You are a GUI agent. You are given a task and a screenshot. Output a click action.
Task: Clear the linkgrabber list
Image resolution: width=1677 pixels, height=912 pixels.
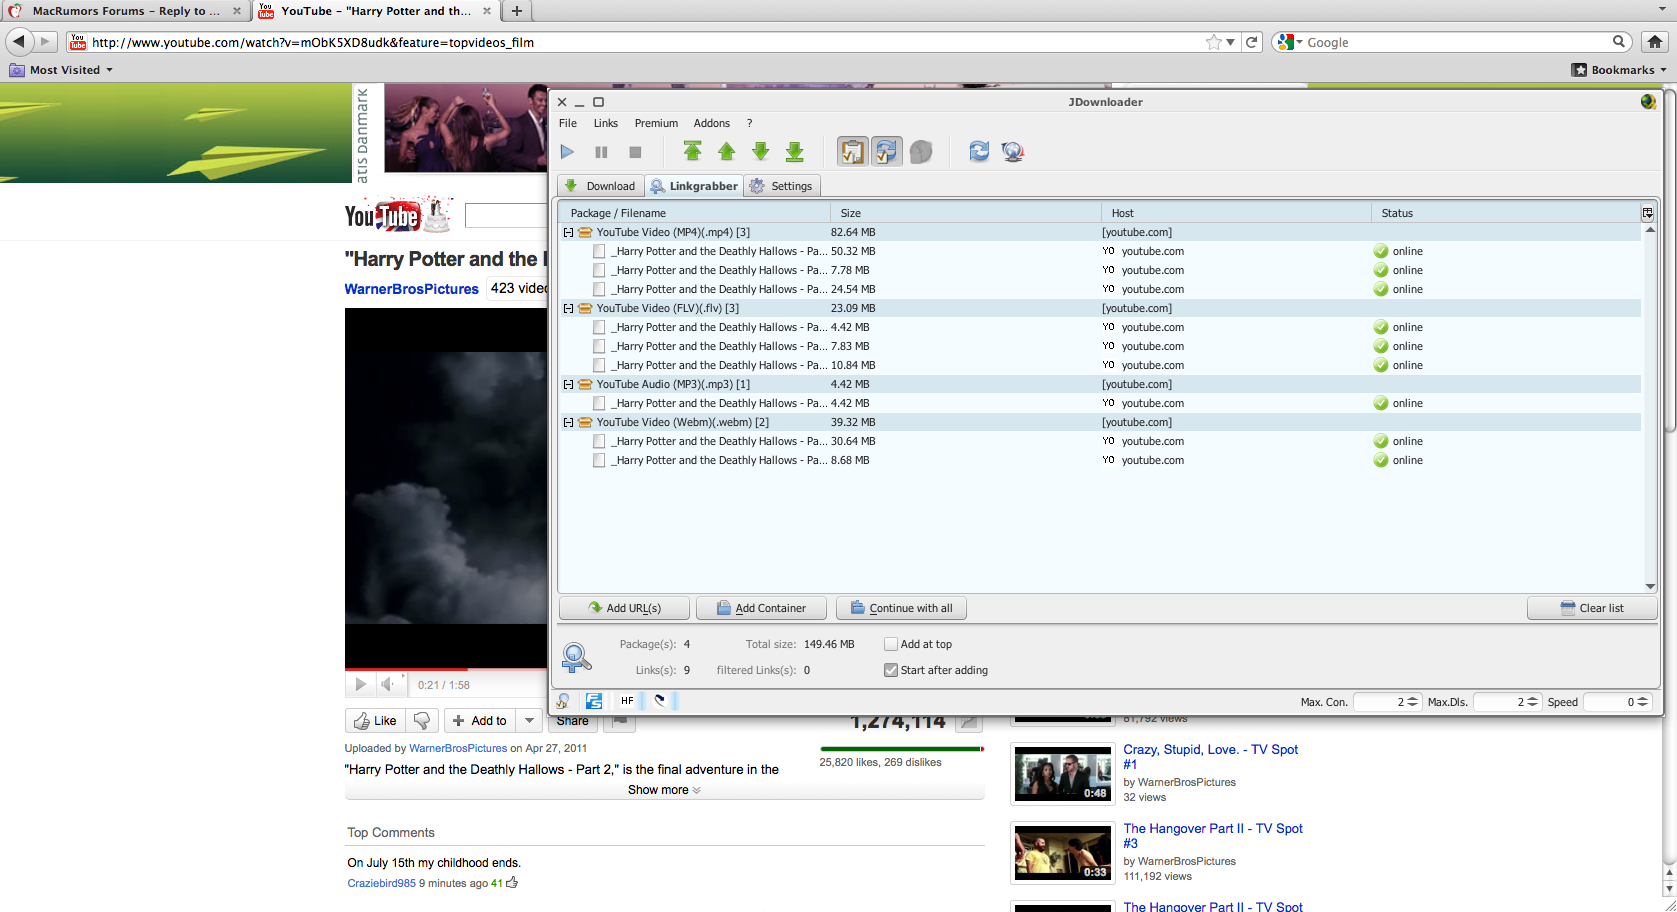coord(1592,608)
